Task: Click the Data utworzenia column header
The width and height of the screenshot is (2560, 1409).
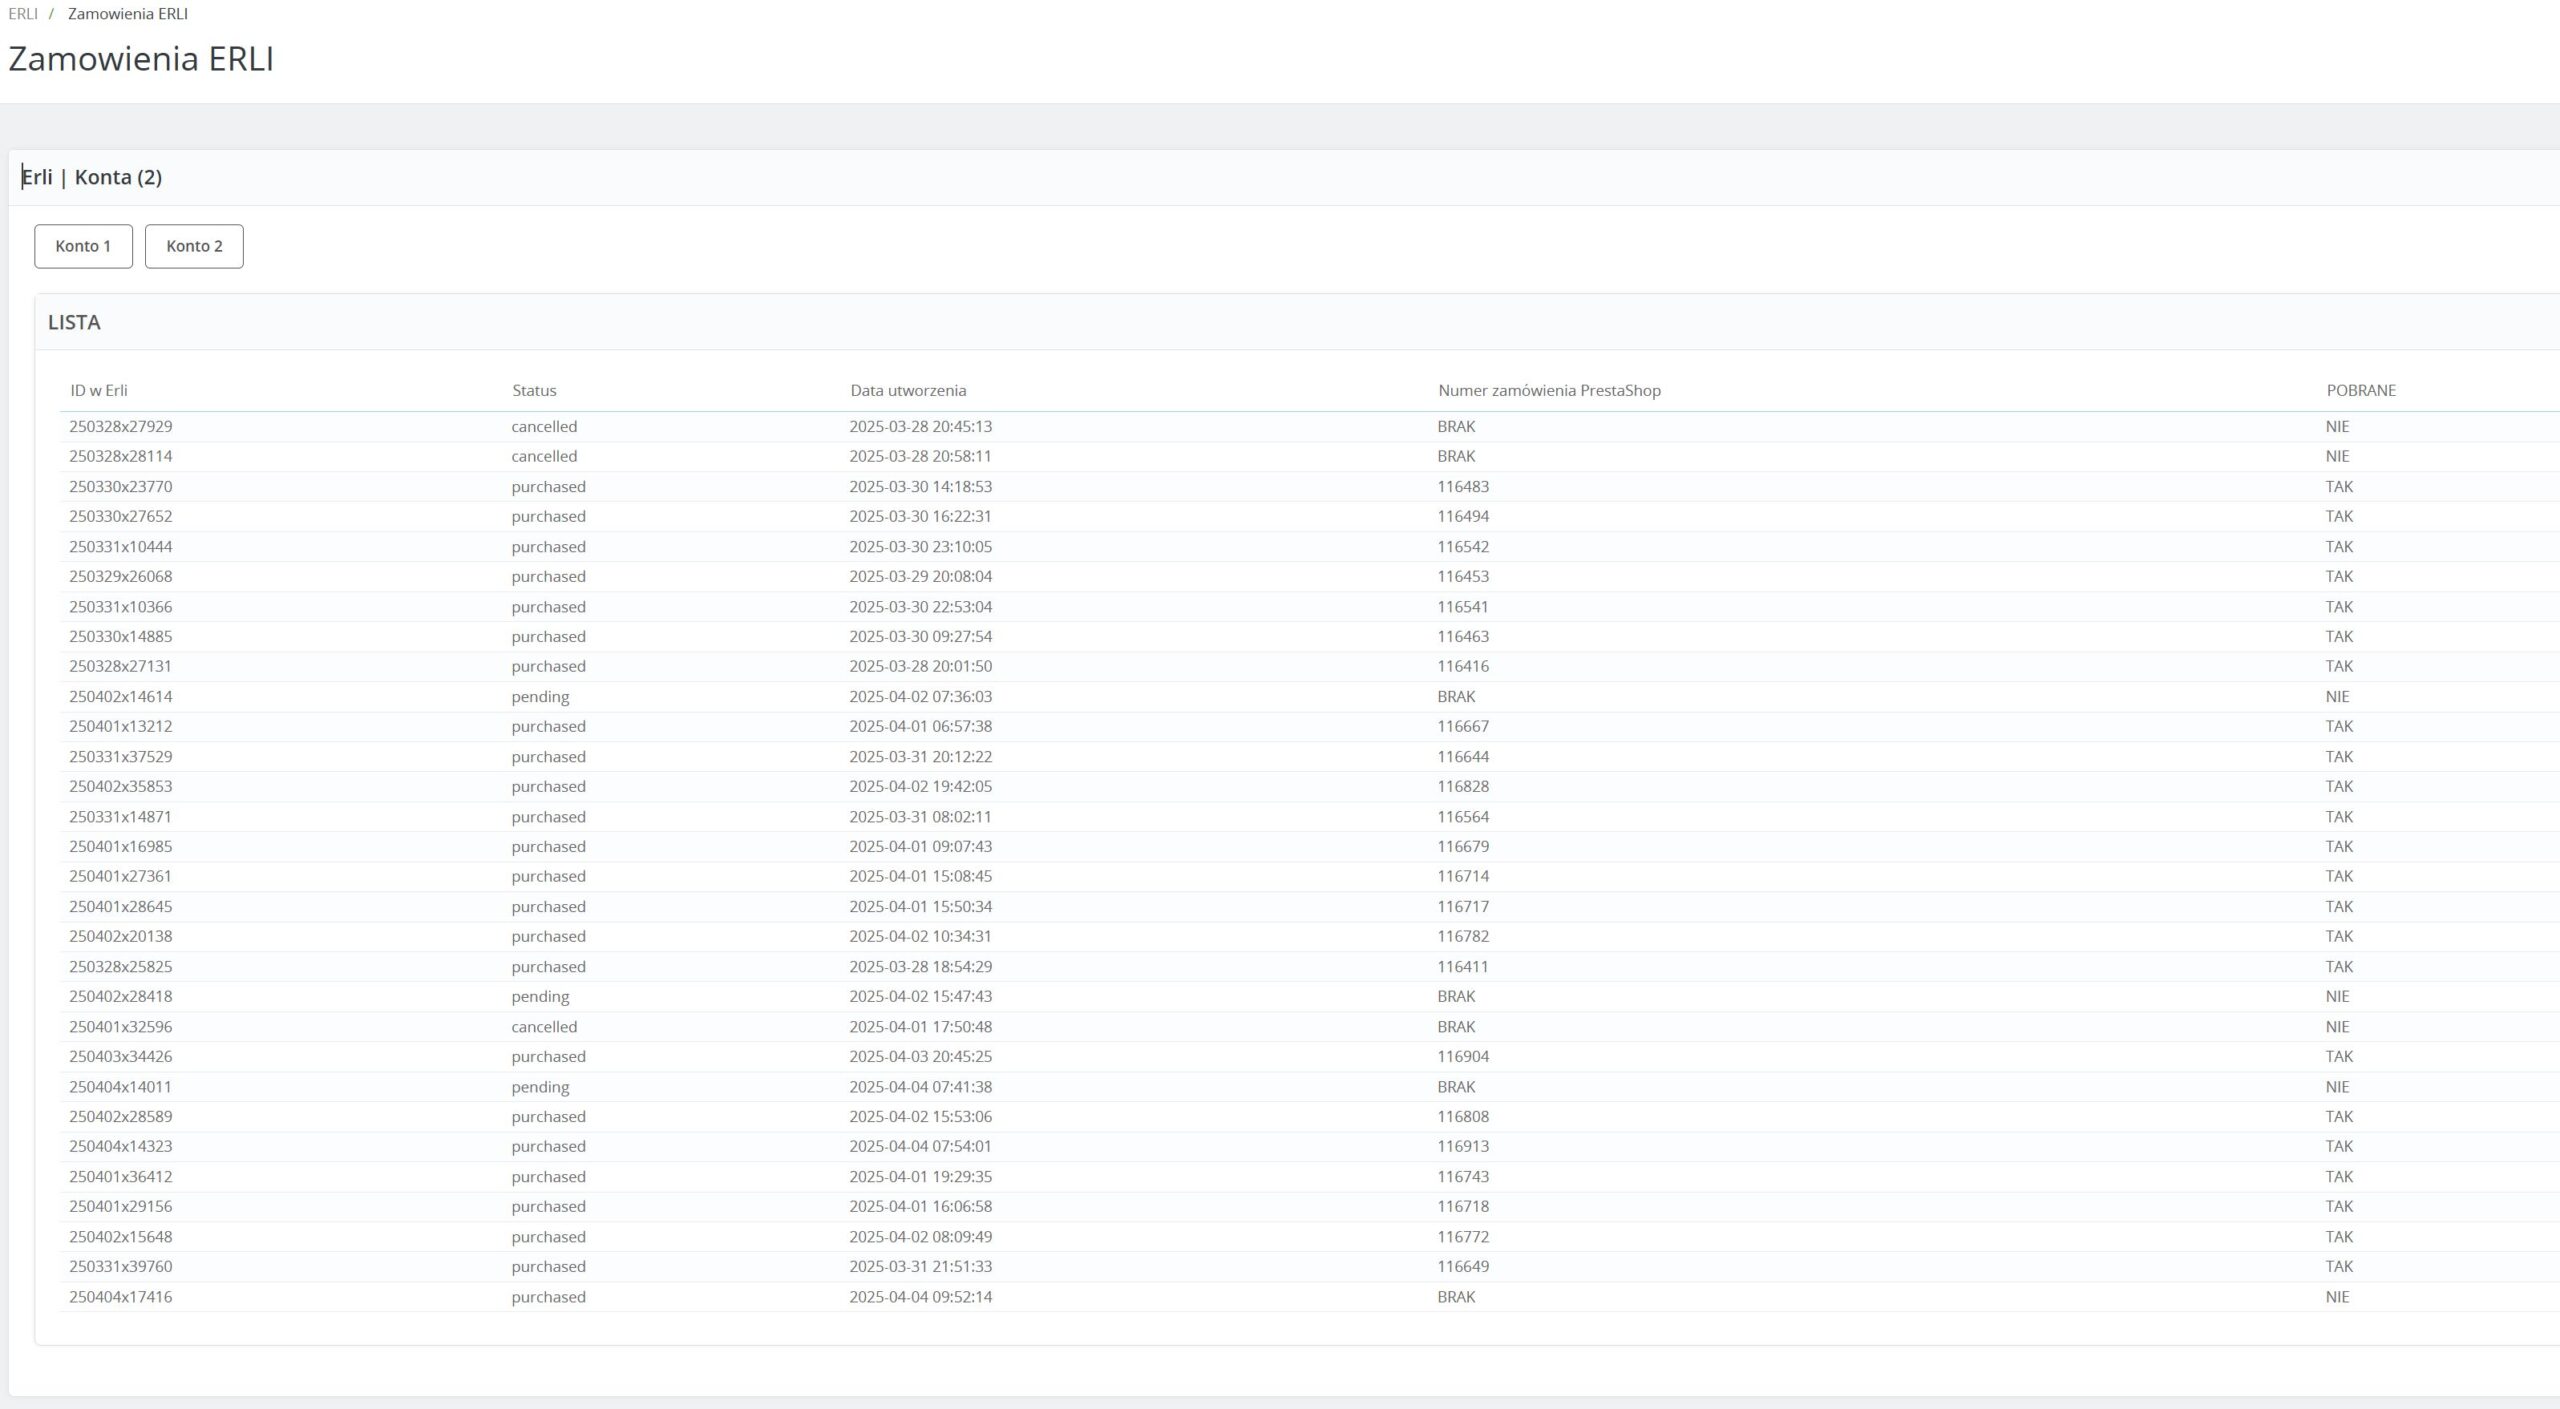Action: [x=908, y=390]
